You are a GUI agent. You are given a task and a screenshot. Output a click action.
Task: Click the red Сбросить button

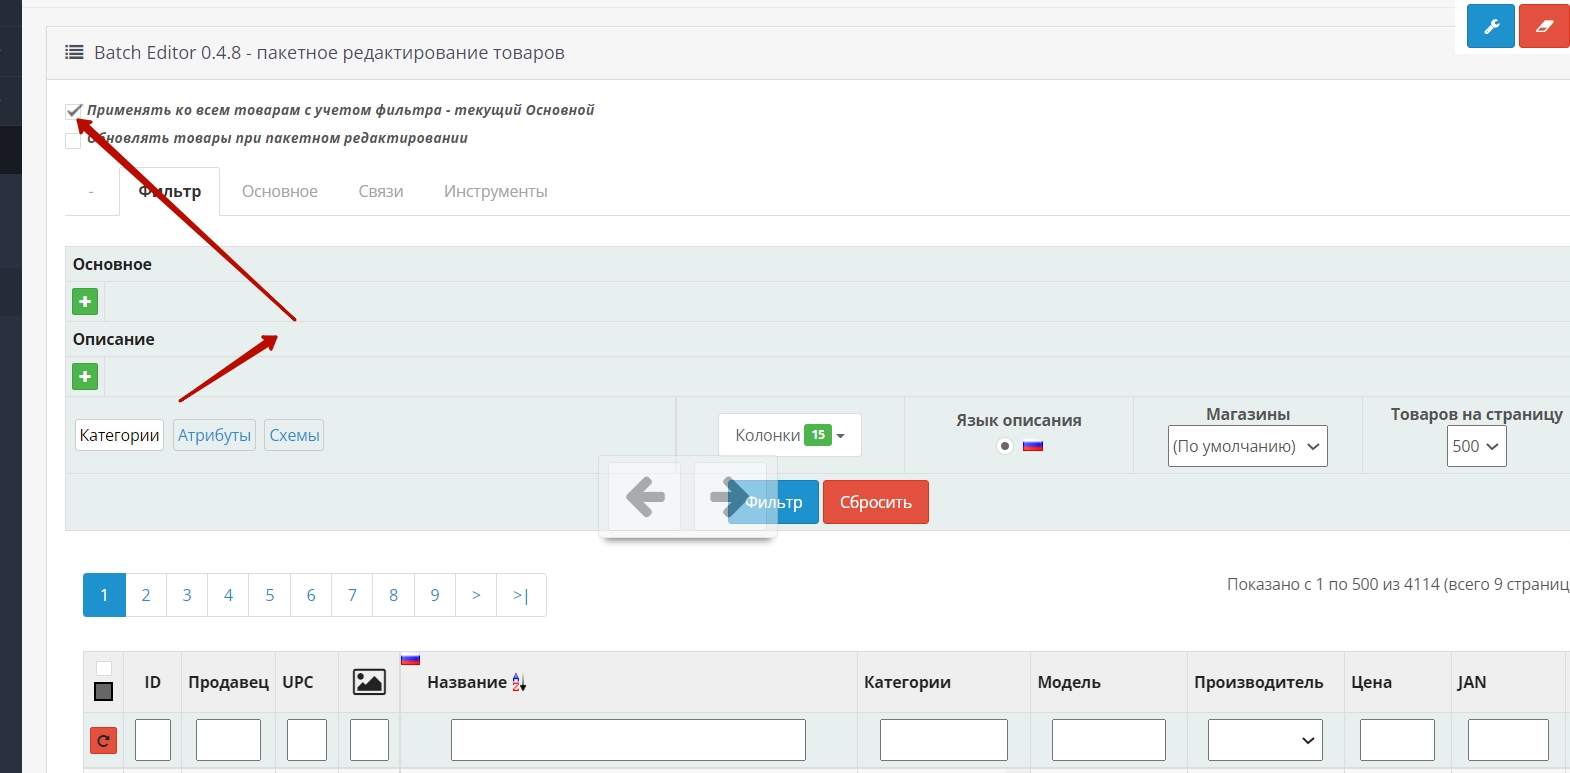875,502
